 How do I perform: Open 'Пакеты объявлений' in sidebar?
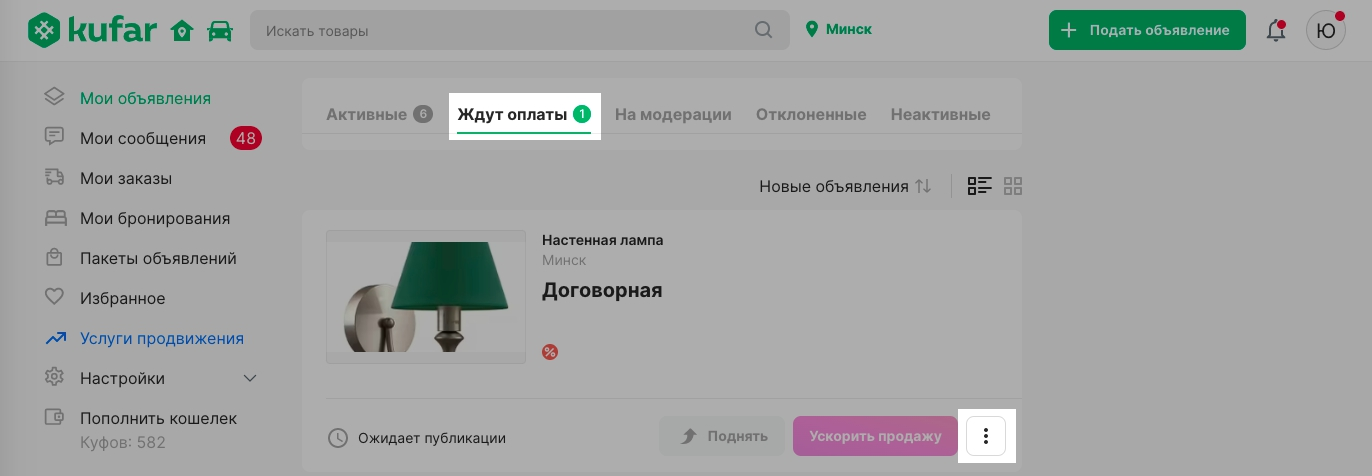coord(158,258)
